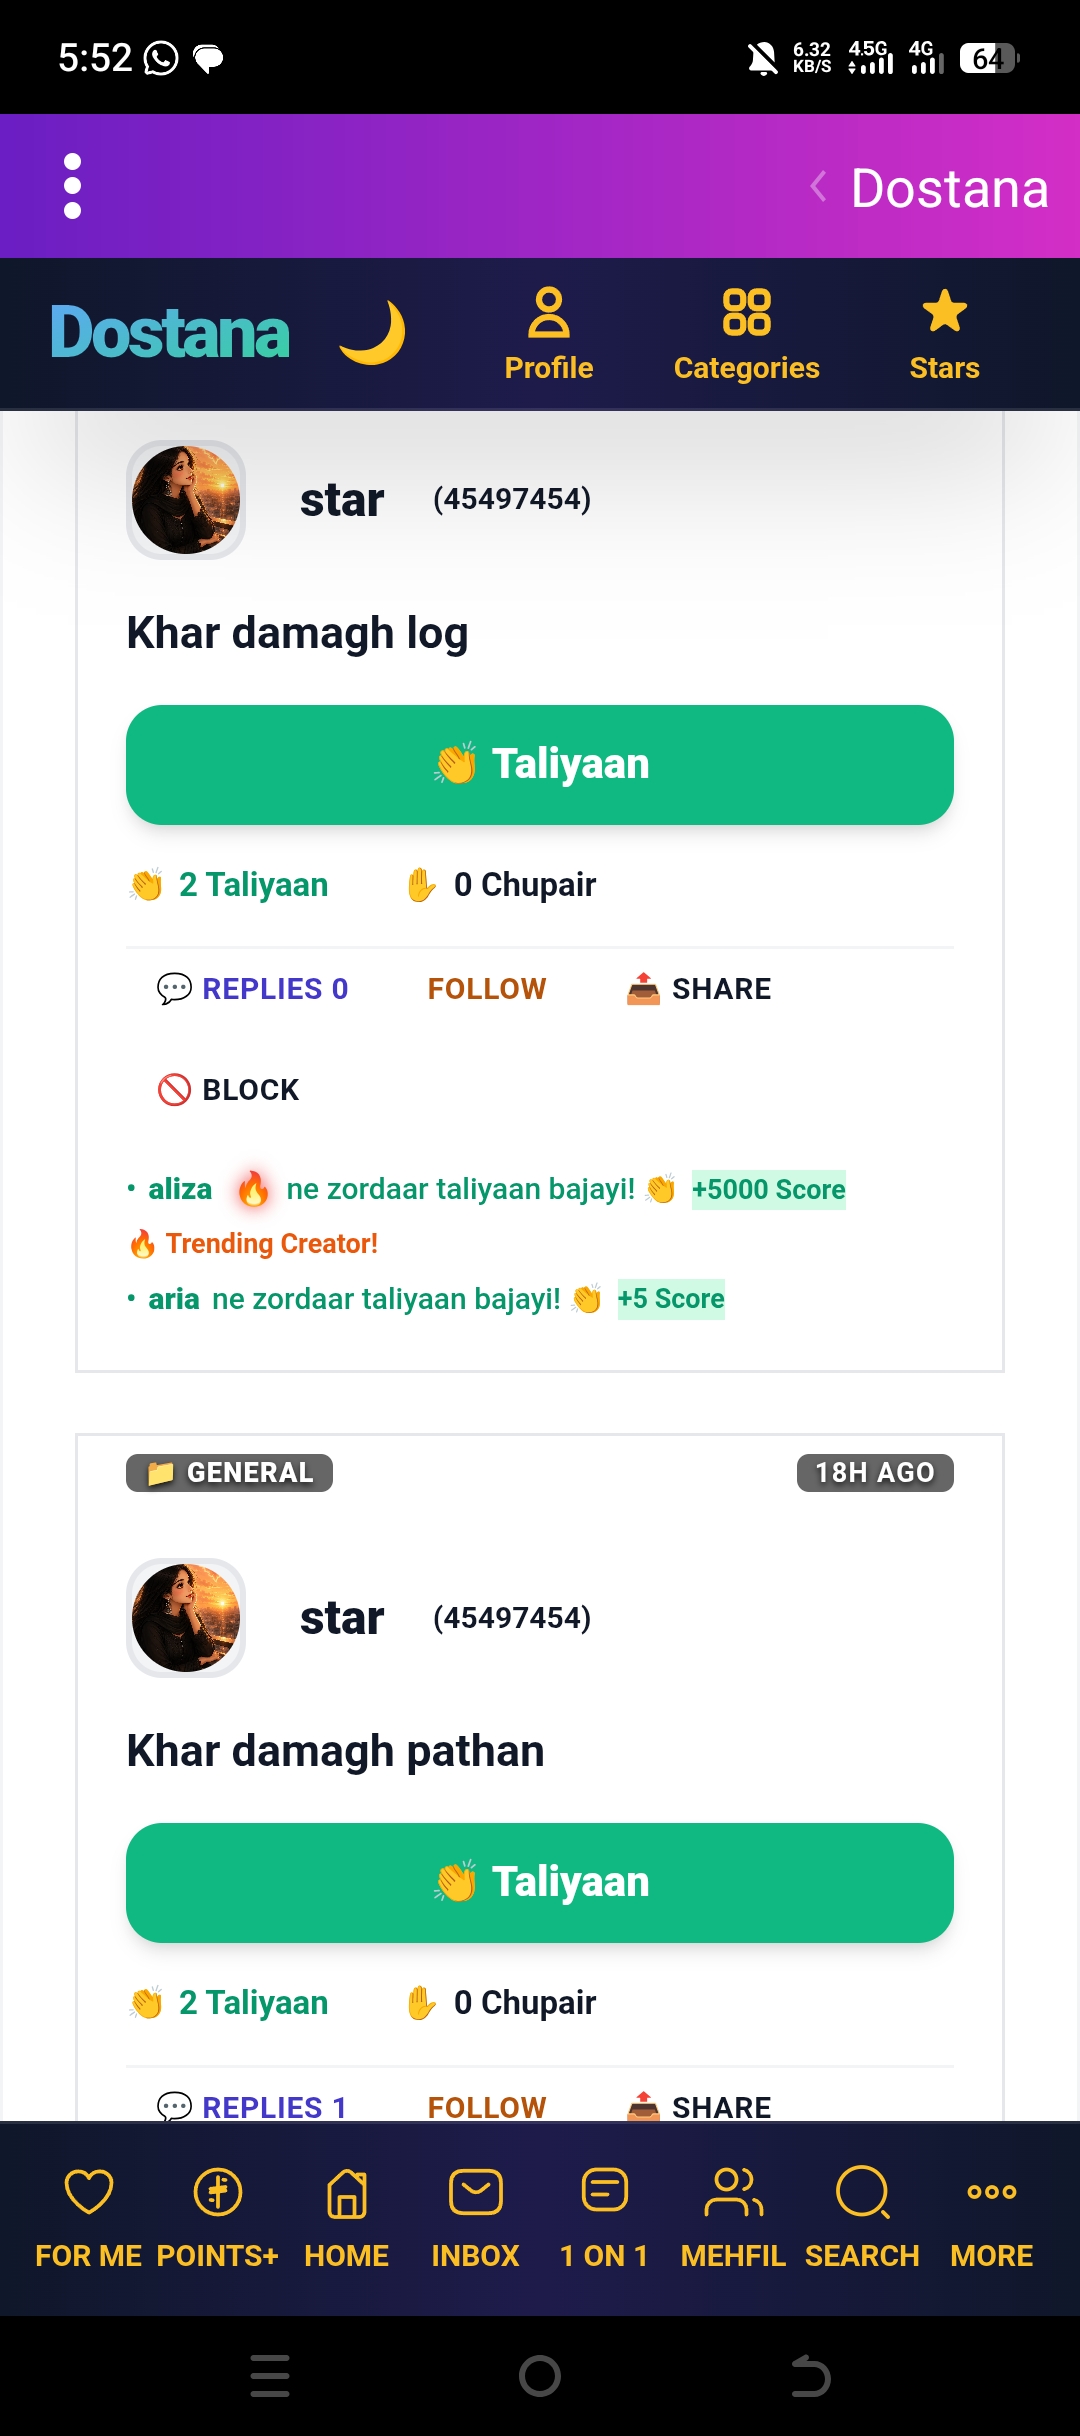This screenshot has height=2436, width=1080.
Task: Tap Taliyaan button on Khar damagh log post
Action: [540, 765]
